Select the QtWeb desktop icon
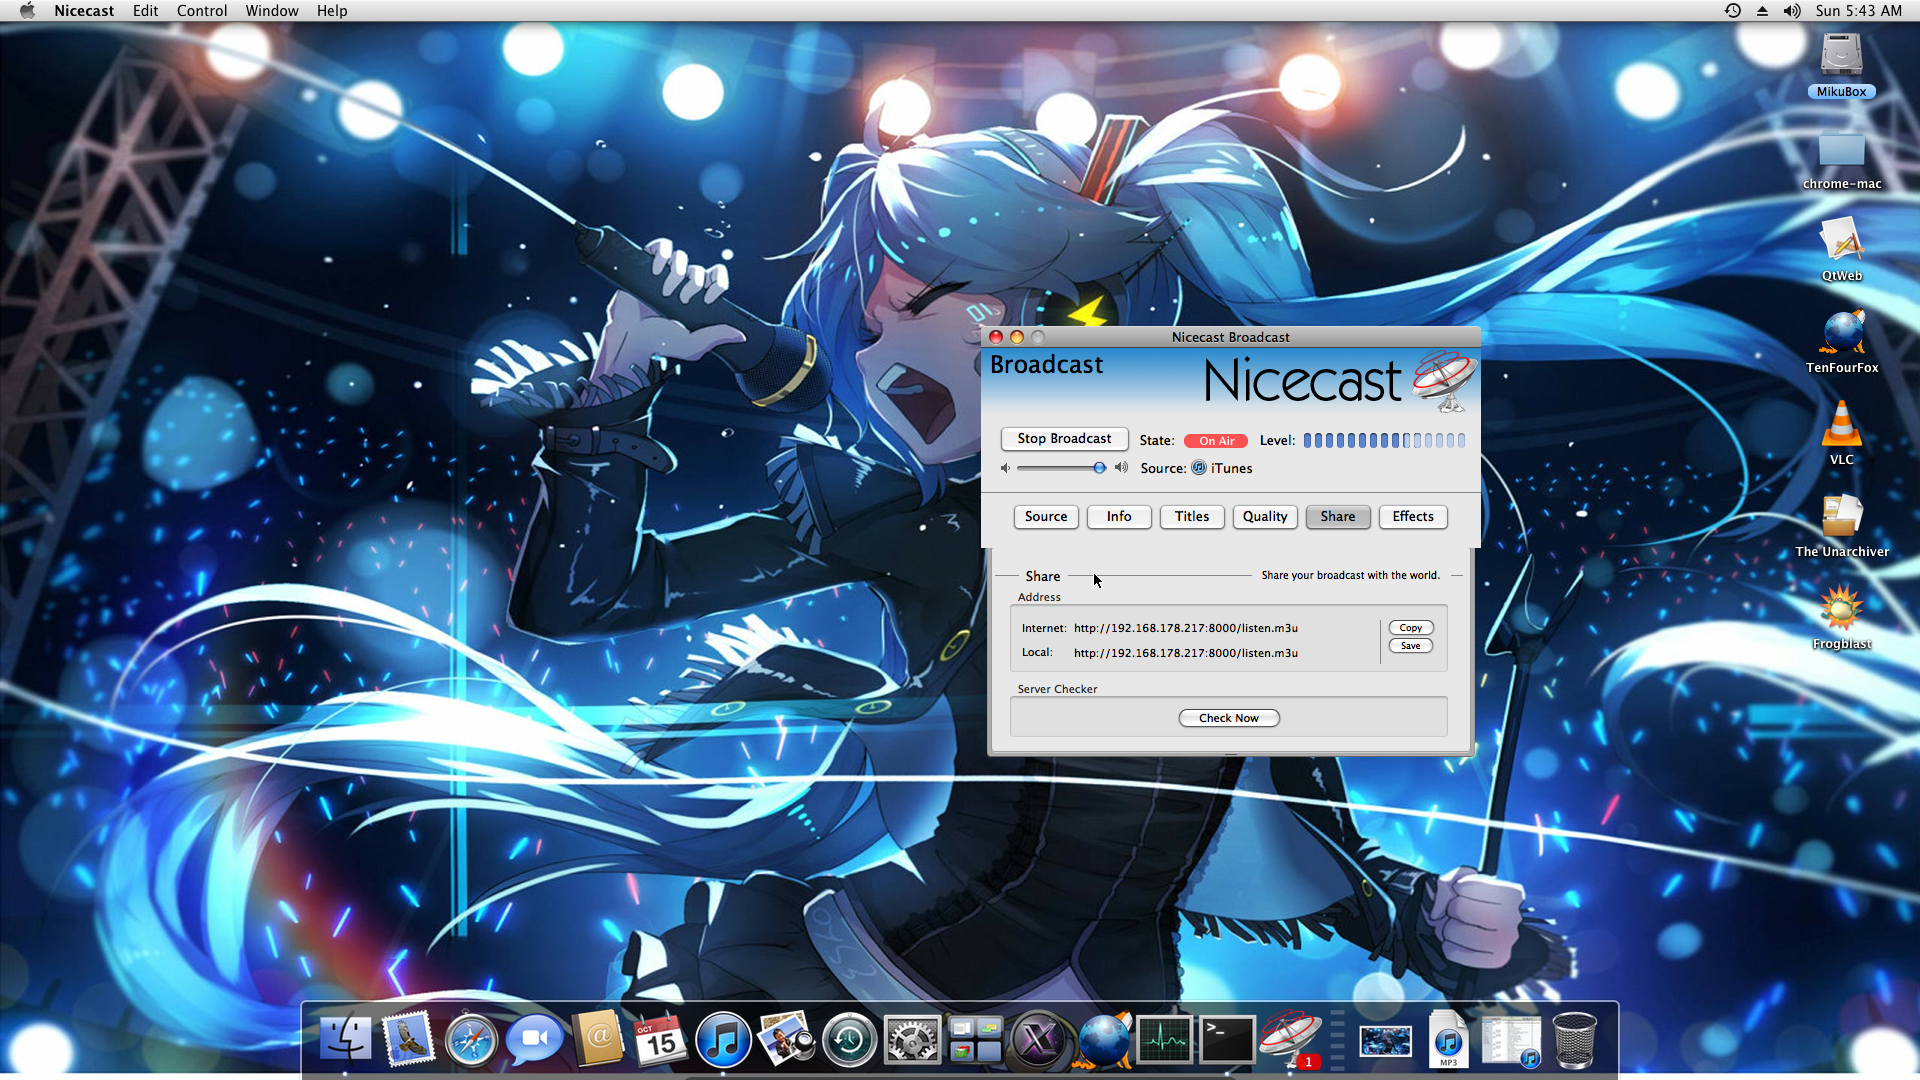This screenshot has width=1920, height=1080. pos(1841,250)
